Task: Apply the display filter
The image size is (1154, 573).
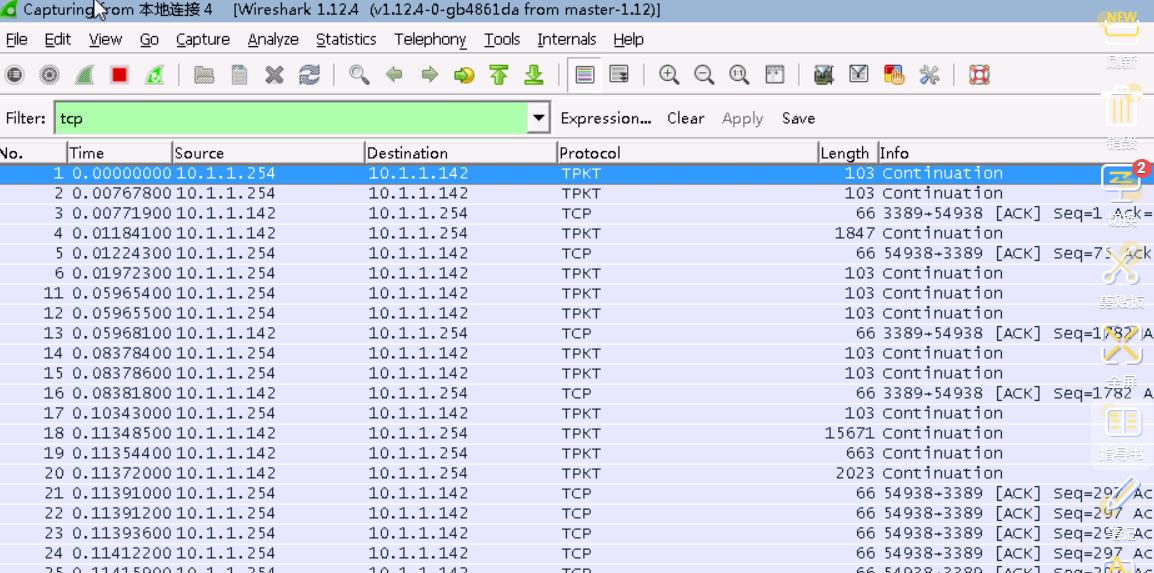Action: [x=743, y=118]
